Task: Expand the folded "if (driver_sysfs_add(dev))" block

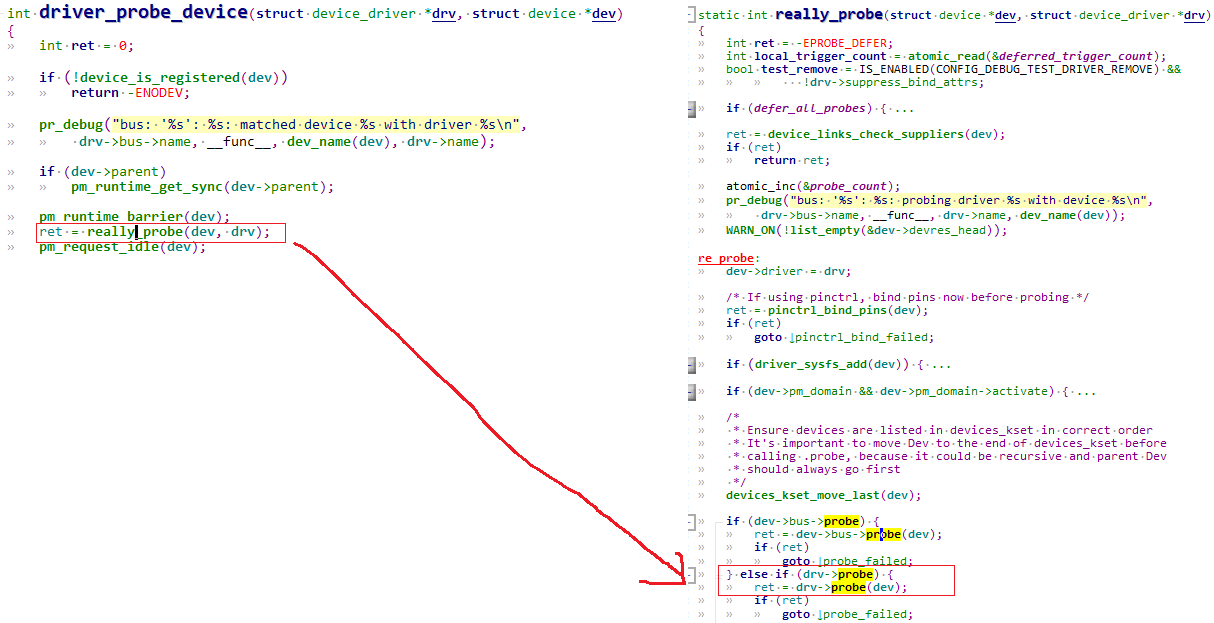Action: point(691,365)
